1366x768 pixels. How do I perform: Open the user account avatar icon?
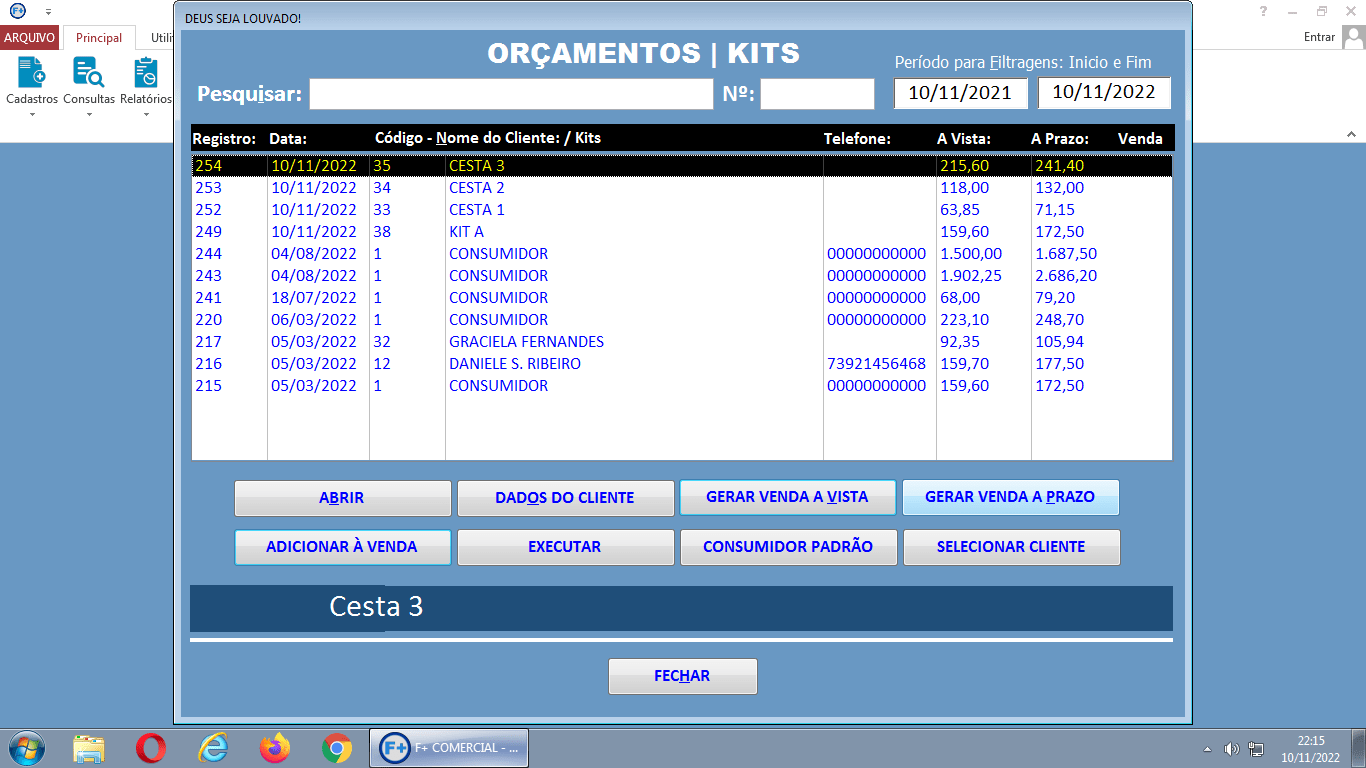point(1354,37)
